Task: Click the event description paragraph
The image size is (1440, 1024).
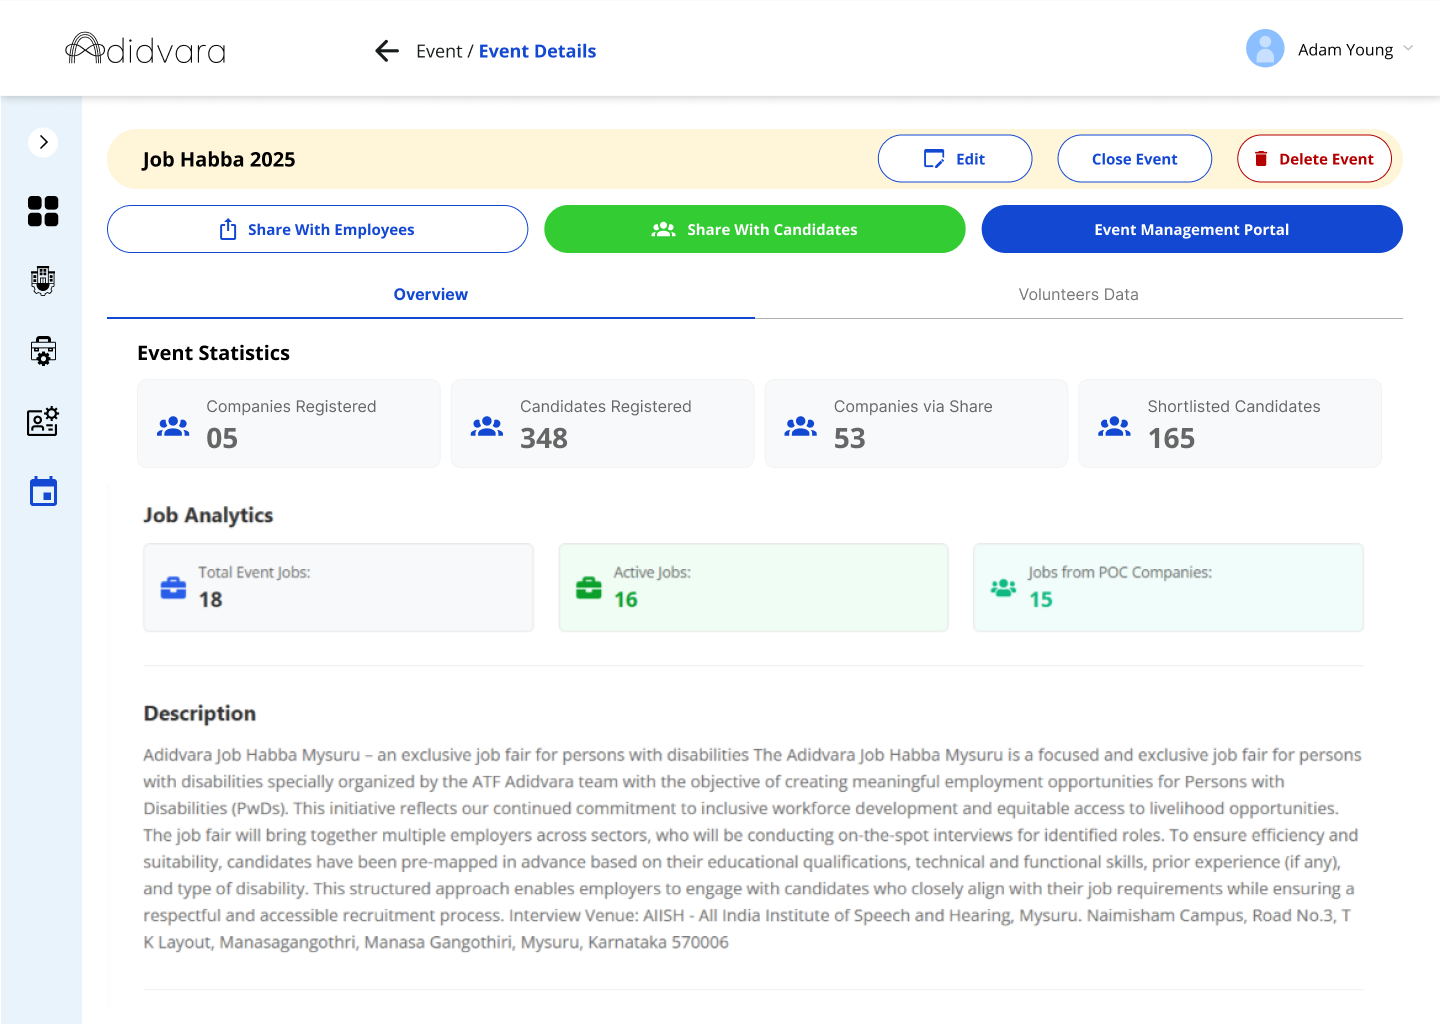Action: pos(753,848)
